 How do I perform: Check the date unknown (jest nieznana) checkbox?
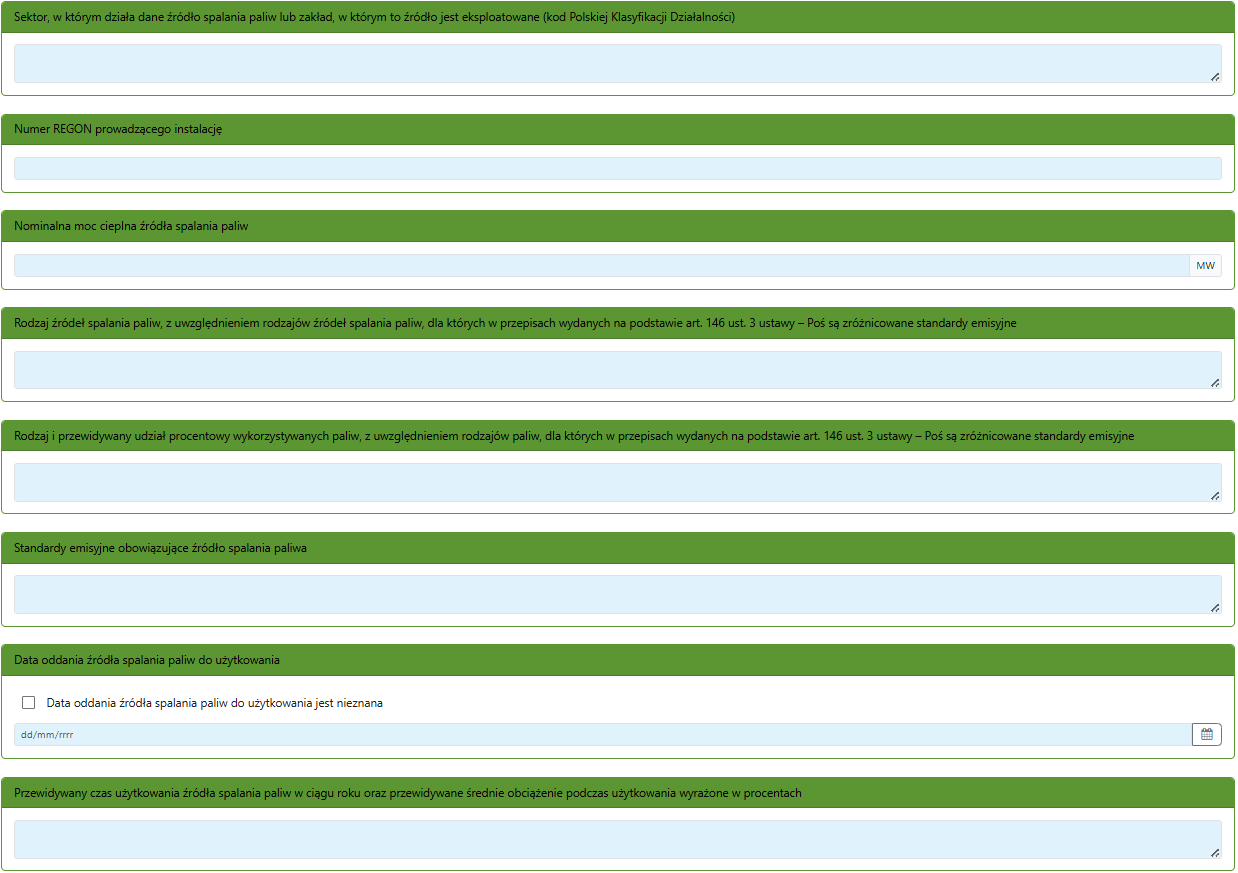(29, 703)
